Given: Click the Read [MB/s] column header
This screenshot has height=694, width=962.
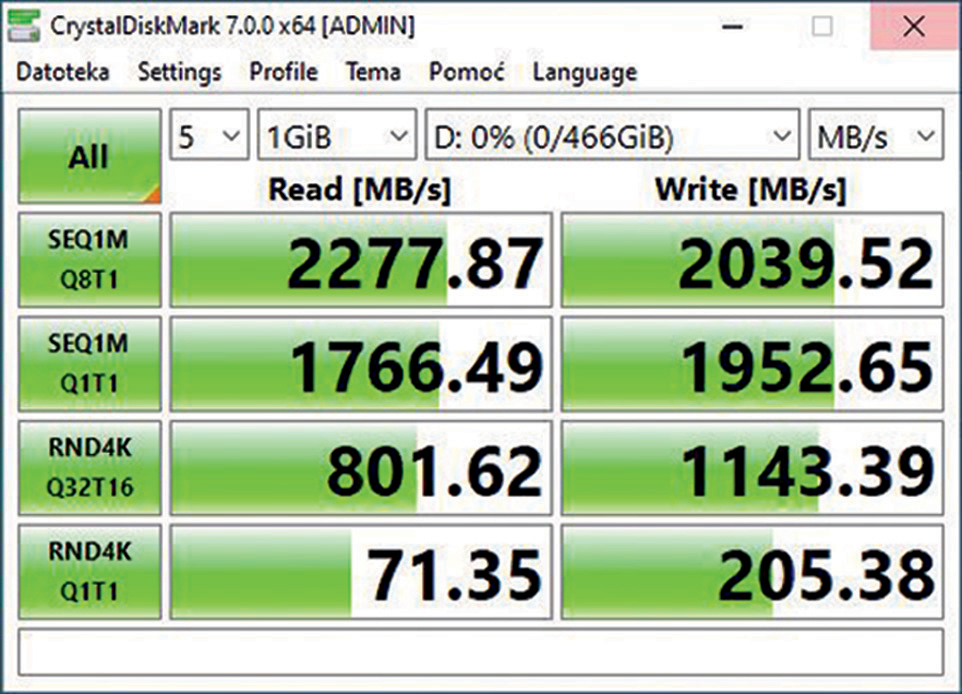Looking at the screenshot, I should tap(360, 190).
